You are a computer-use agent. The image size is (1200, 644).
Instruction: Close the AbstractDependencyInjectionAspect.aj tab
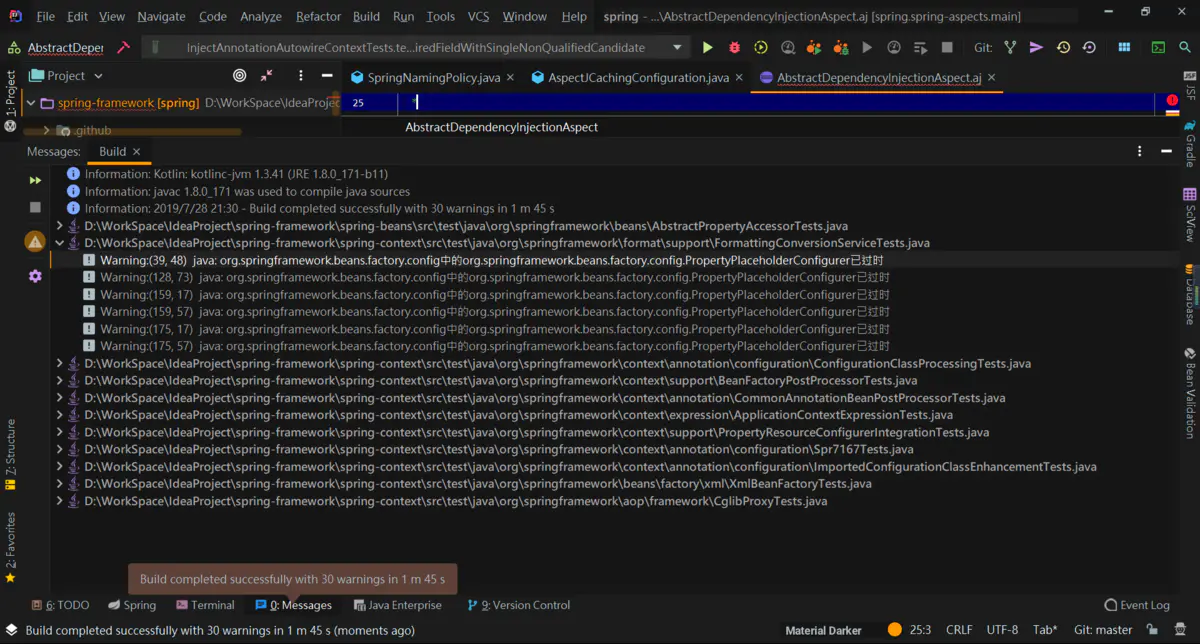coord(992,77)
